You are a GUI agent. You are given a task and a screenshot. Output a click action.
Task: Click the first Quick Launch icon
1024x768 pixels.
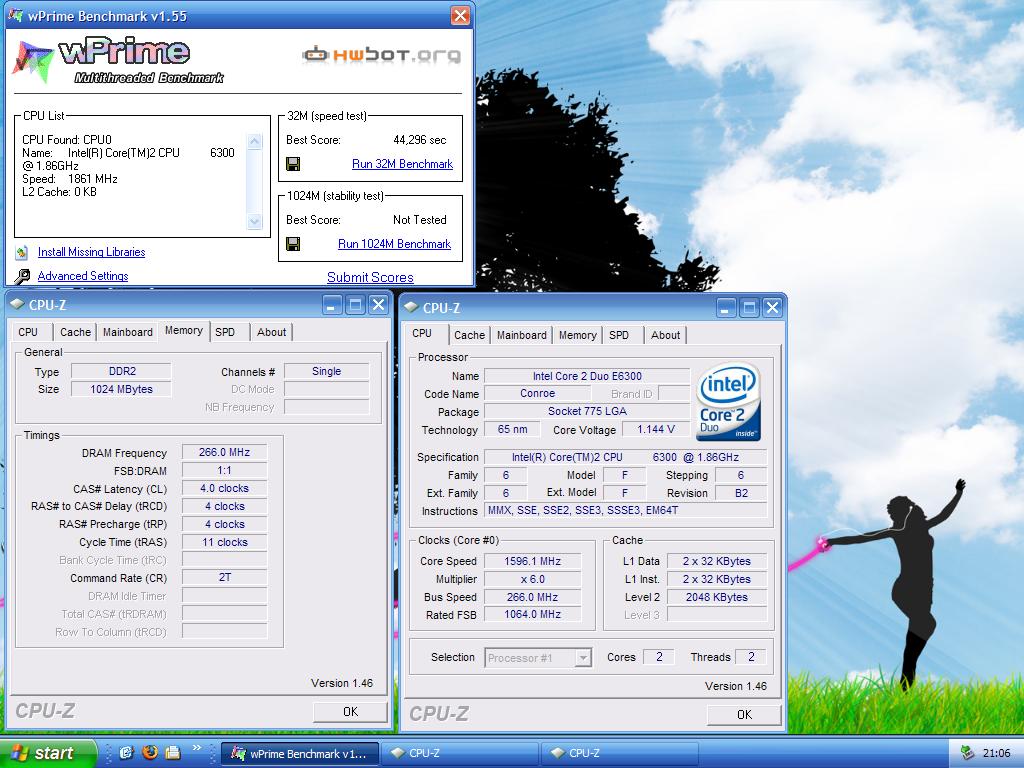(126, 752)
